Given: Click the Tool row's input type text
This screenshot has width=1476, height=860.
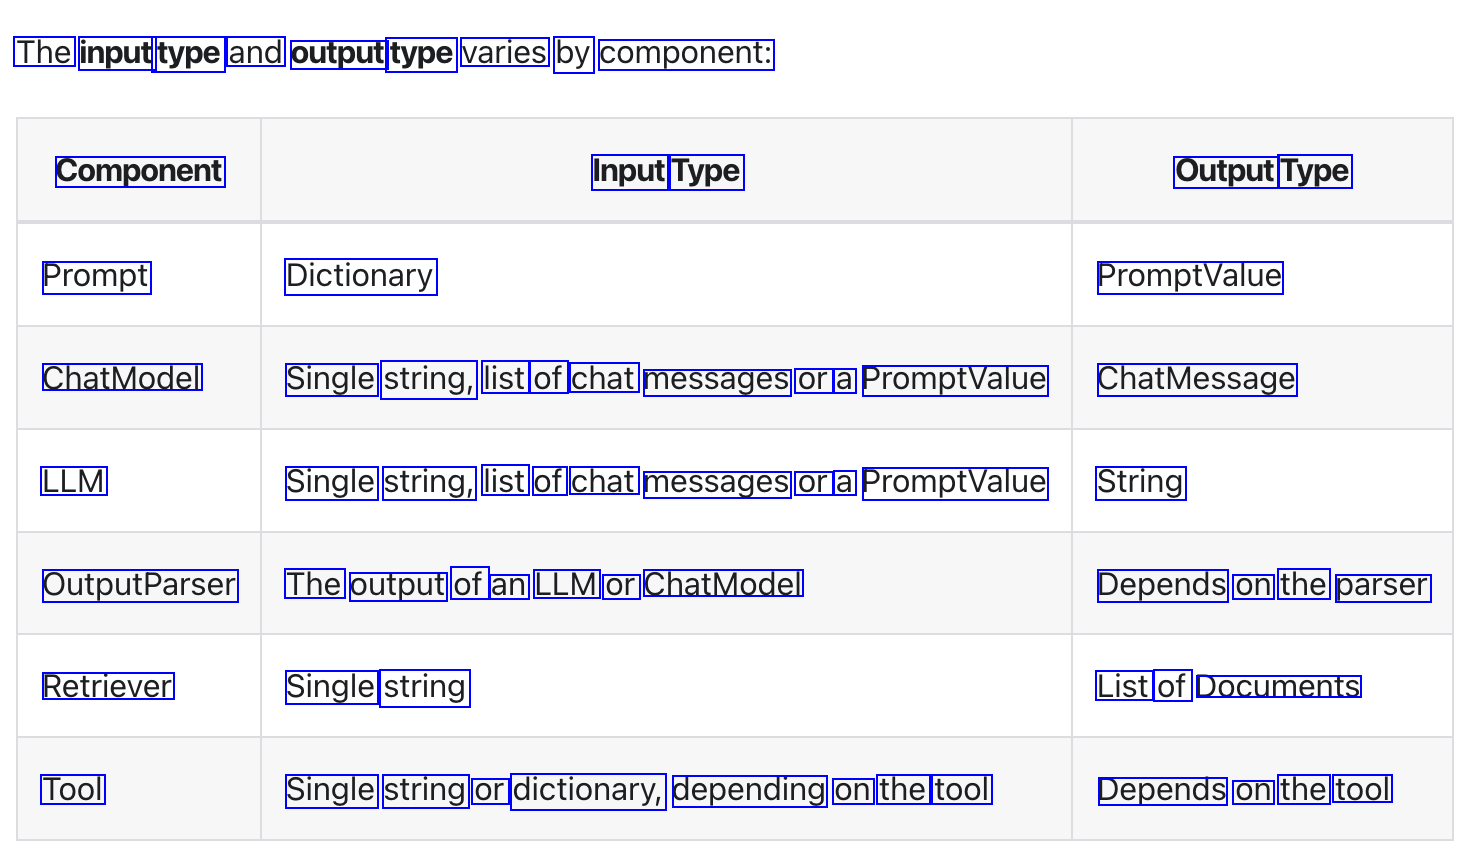Looking at the screenshot, I should (638, 789).
